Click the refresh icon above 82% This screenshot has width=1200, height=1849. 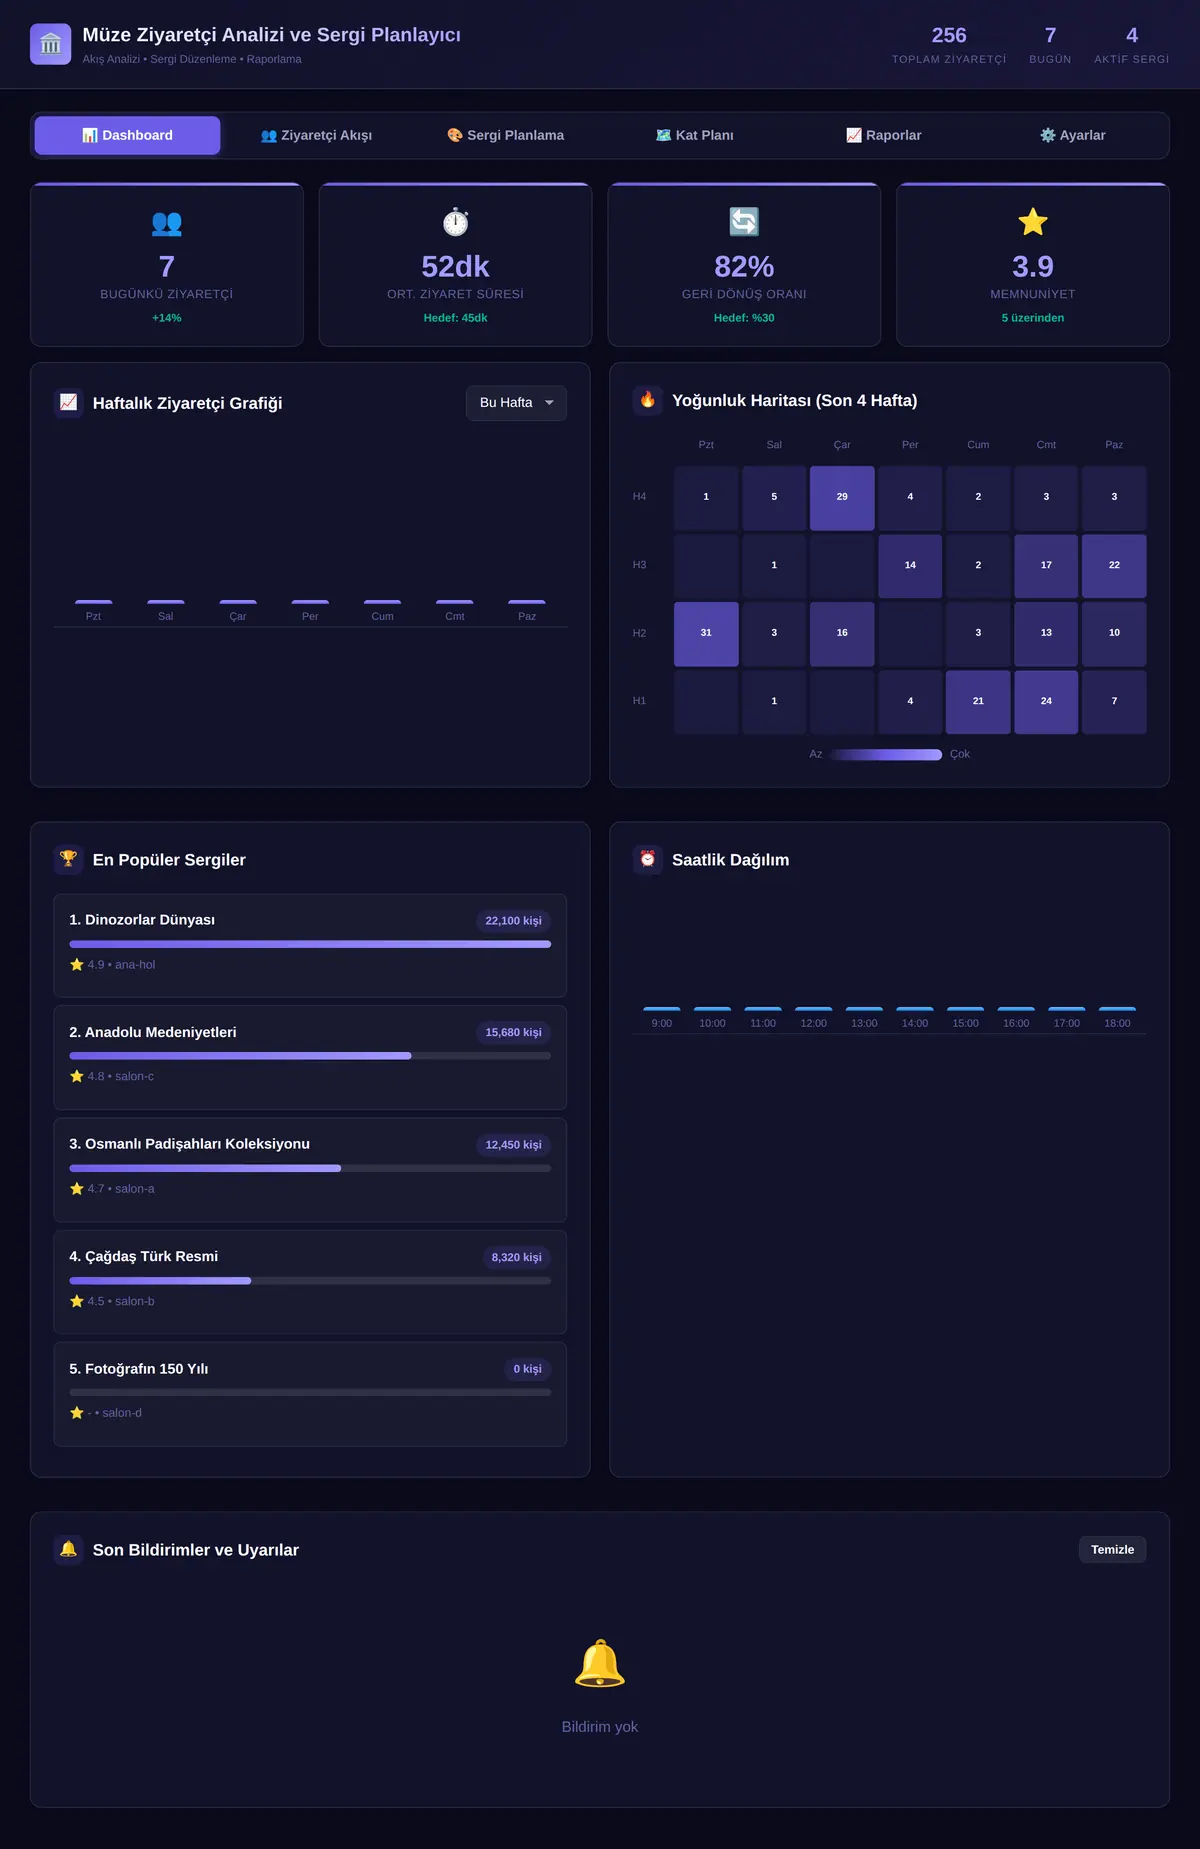744,222
